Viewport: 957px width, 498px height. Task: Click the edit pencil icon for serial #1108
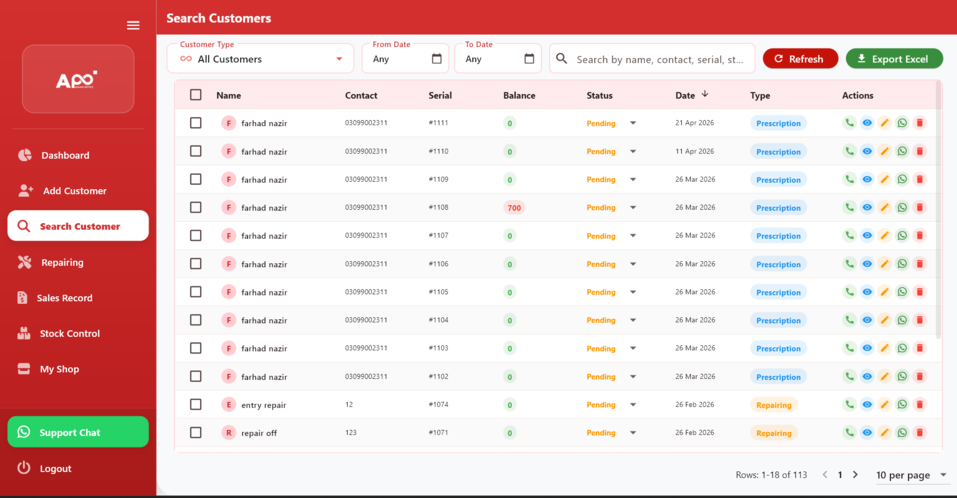pos(884,208)
